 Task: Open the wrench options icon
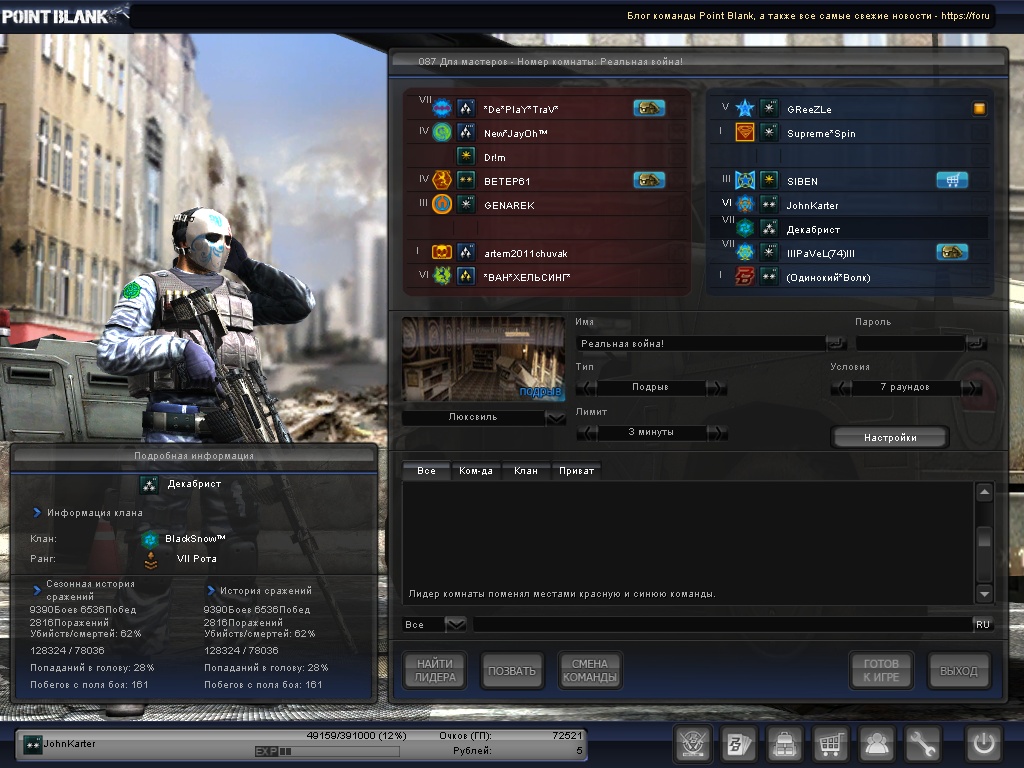[x=922, y=743]
